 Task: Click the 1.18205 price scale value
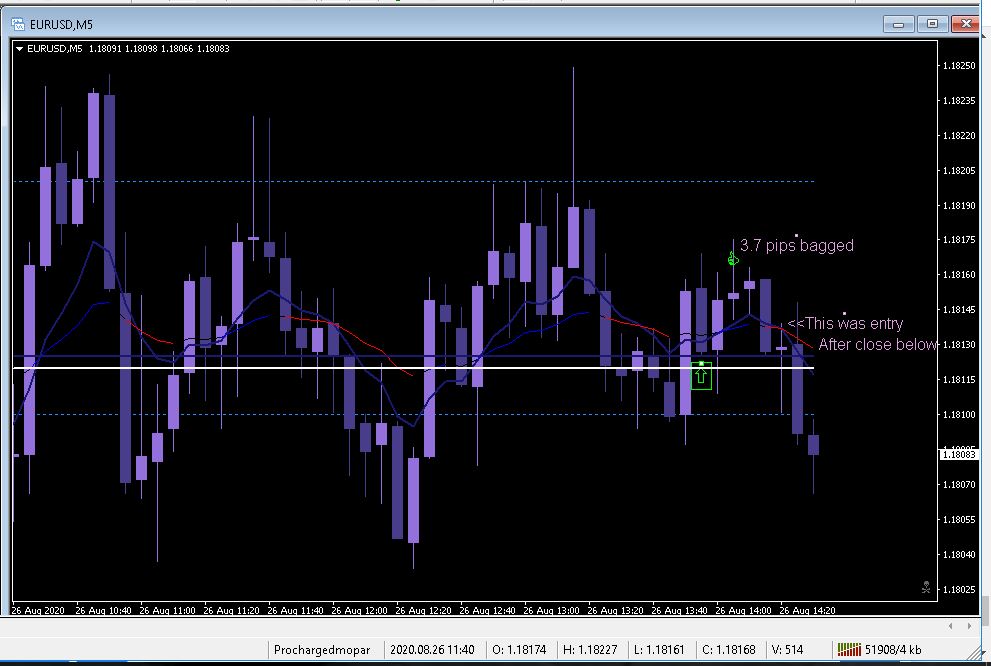(x=959, y=171)
